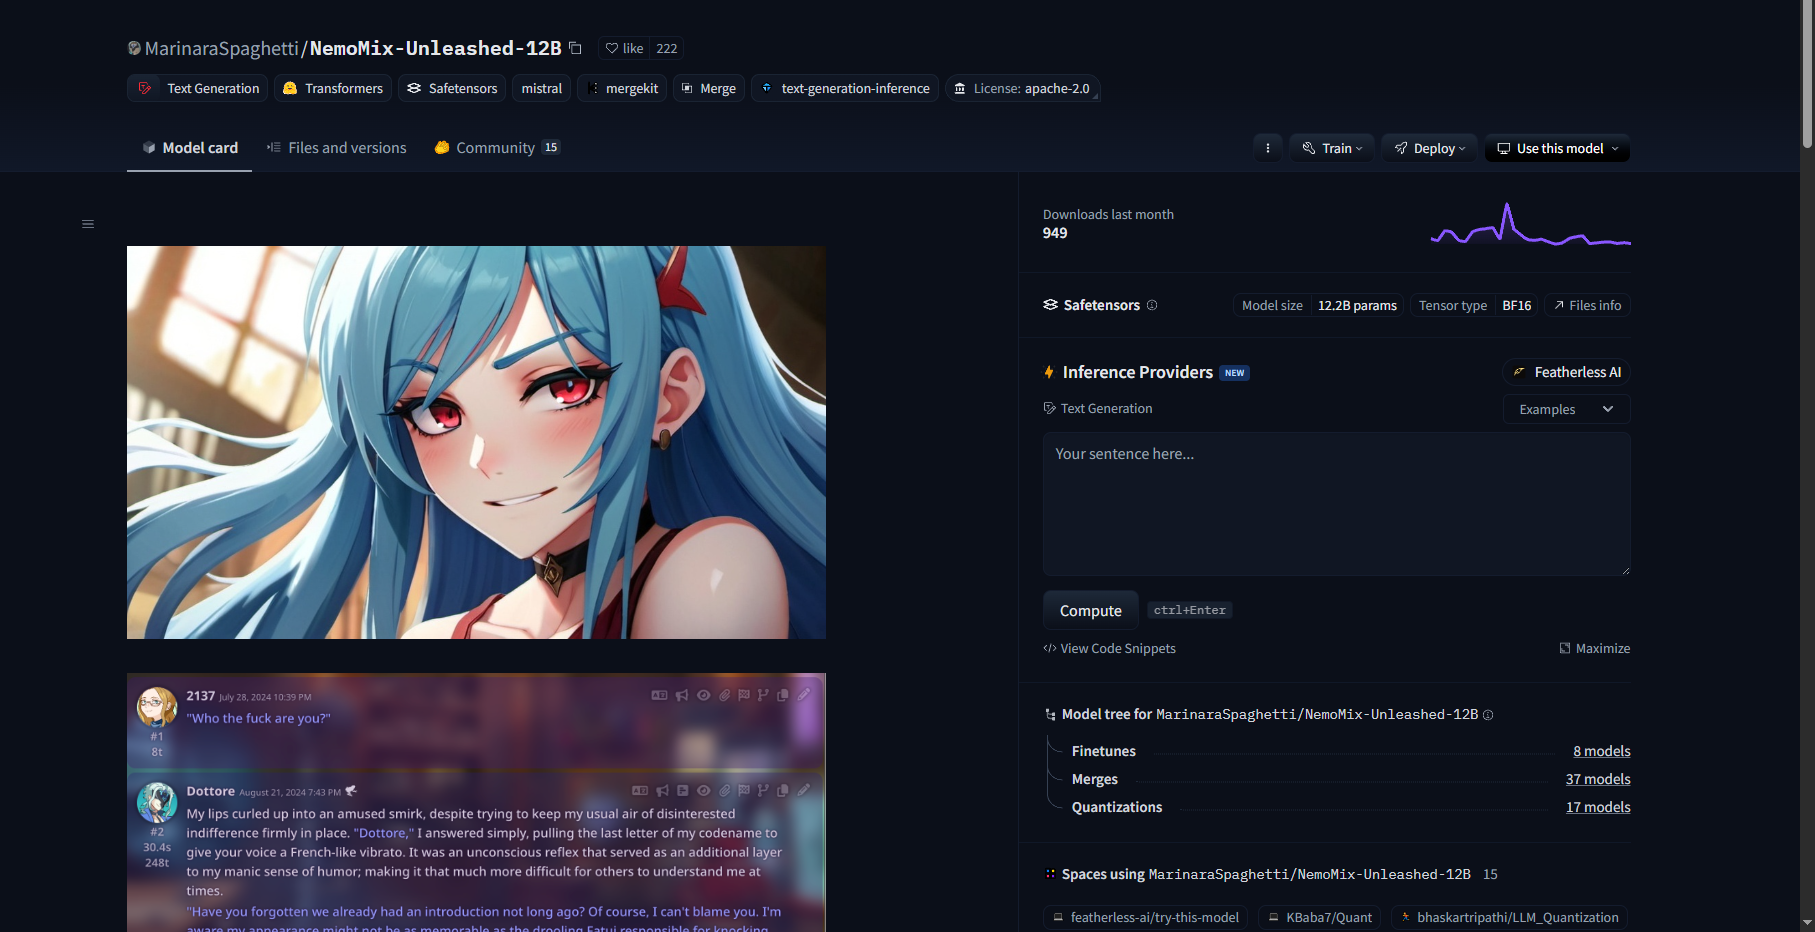Screen dimensions: 1815x932
Task: Select the Text Generation tag
Action: coord(198,88)
